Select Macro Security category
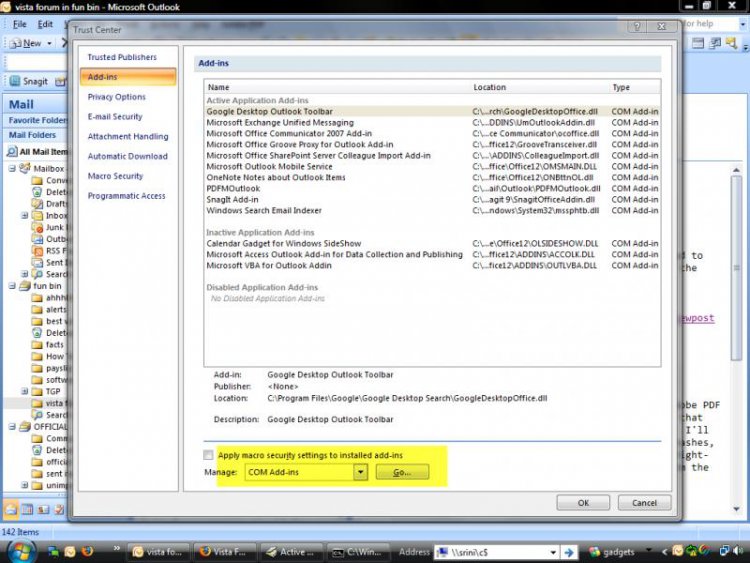 (115, 176)
